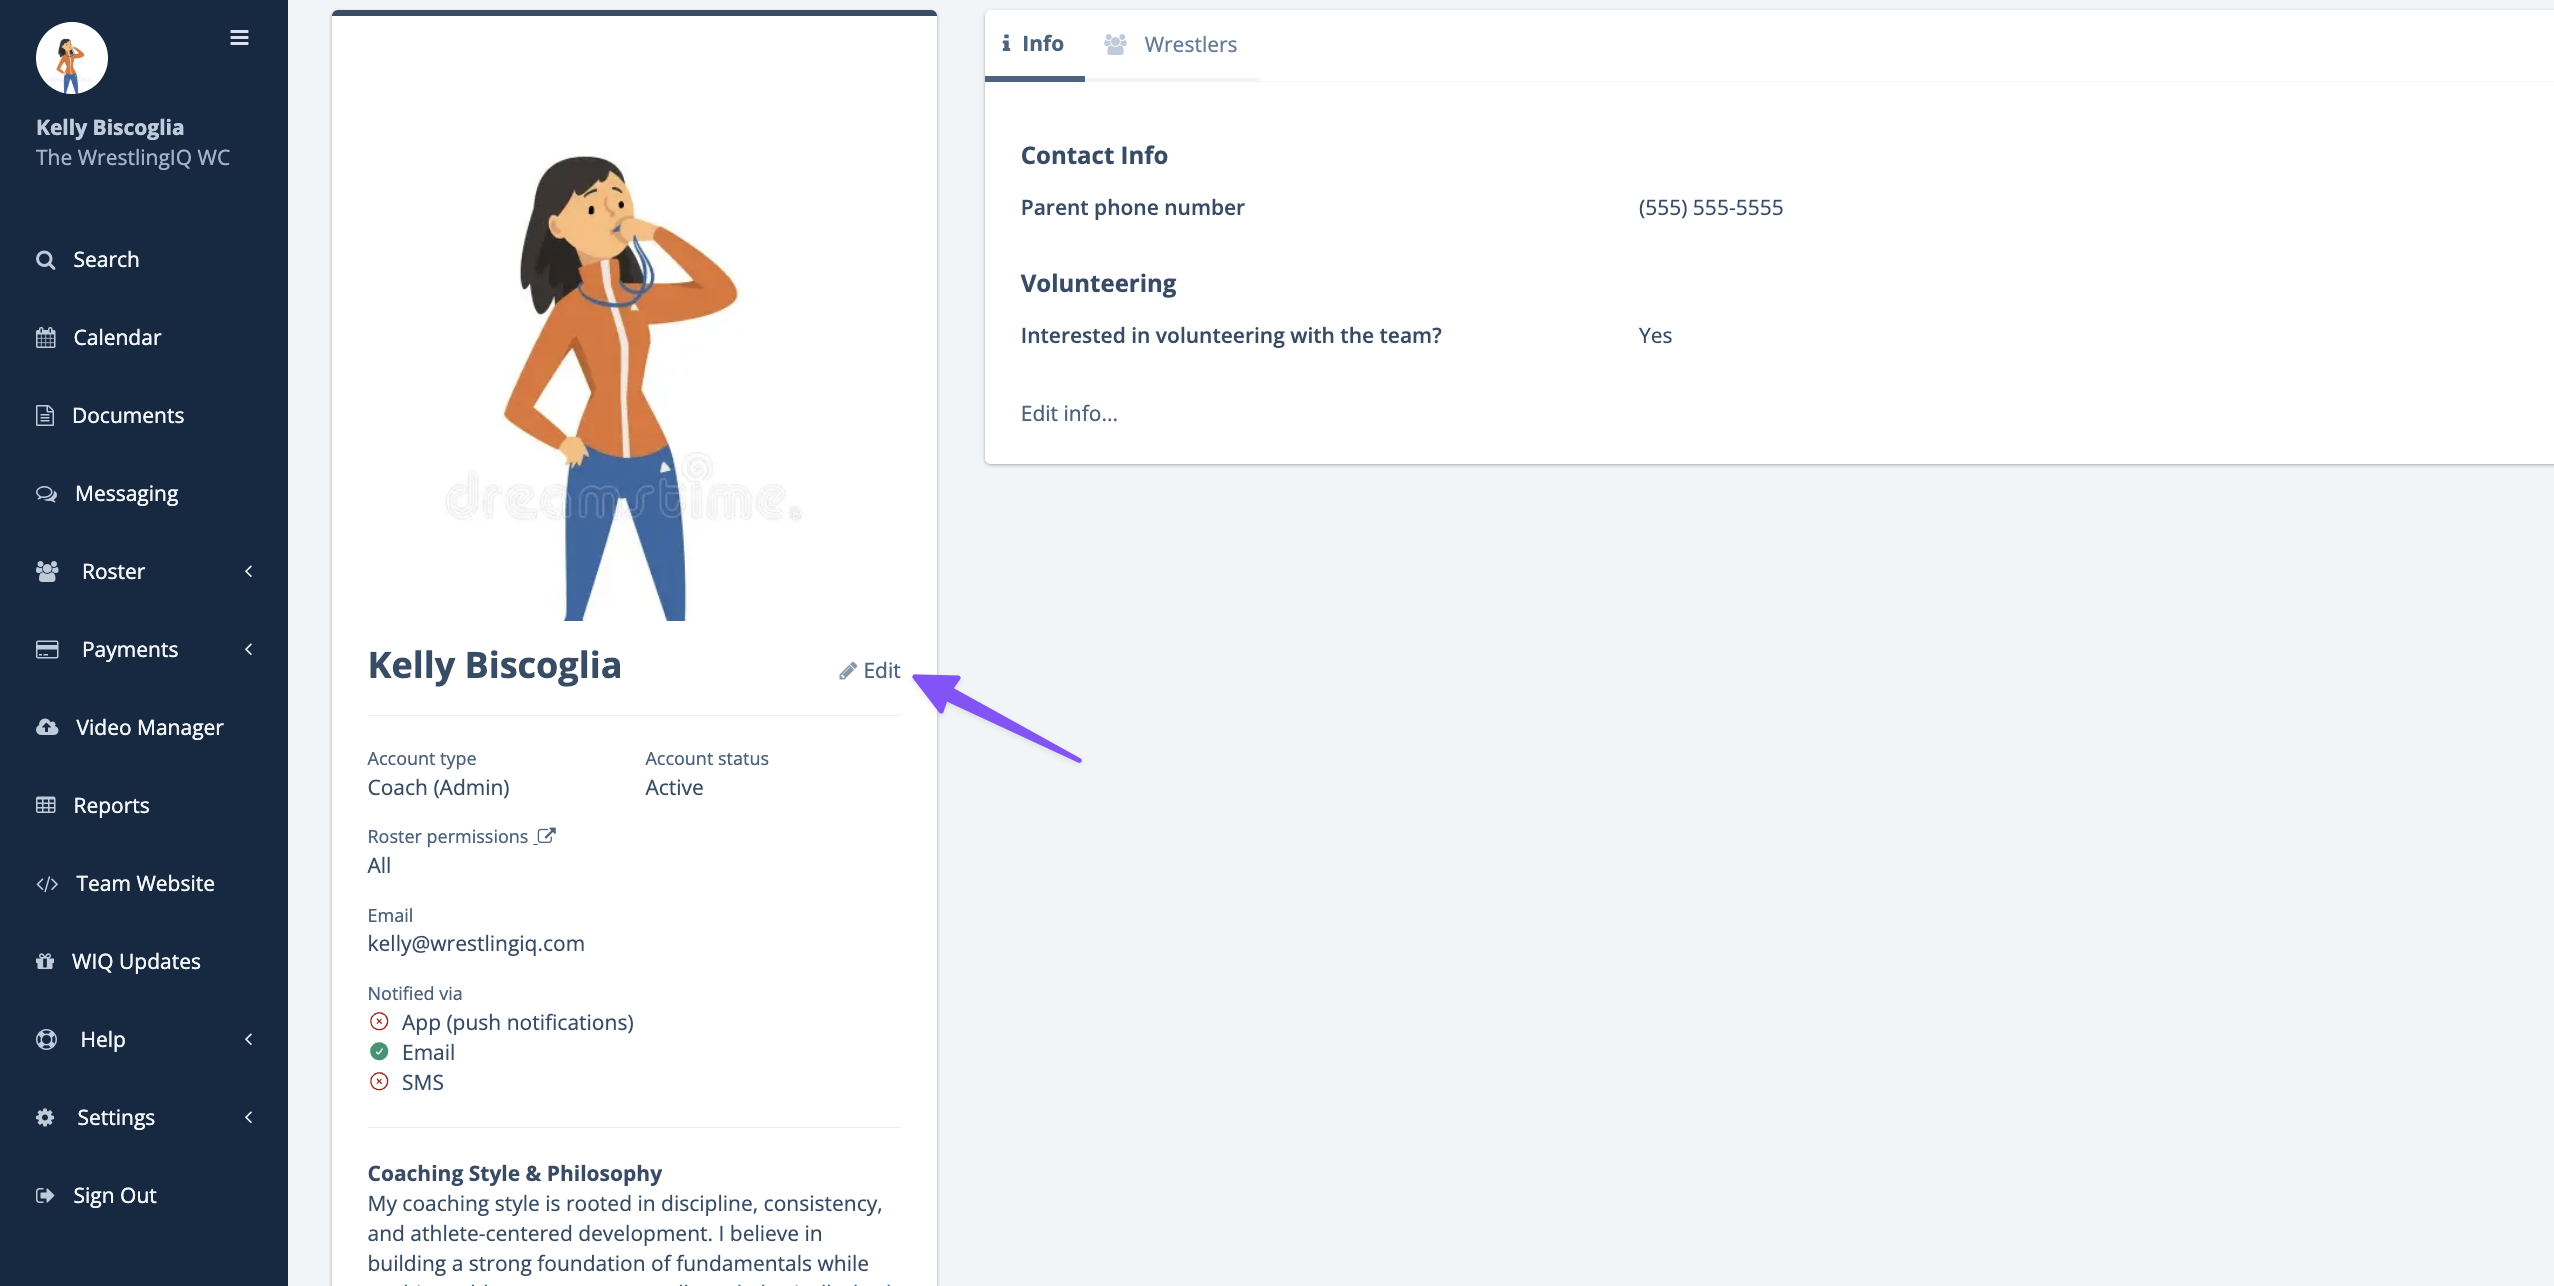Expand the Roster submenu chevron

click(x=249, y=571)
